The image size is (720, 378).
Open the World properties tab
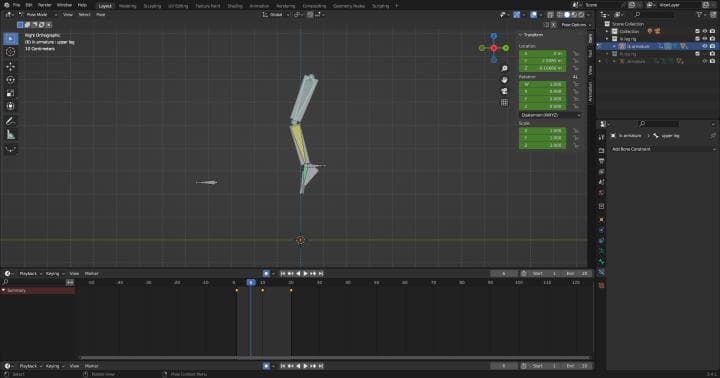[602, 193]
